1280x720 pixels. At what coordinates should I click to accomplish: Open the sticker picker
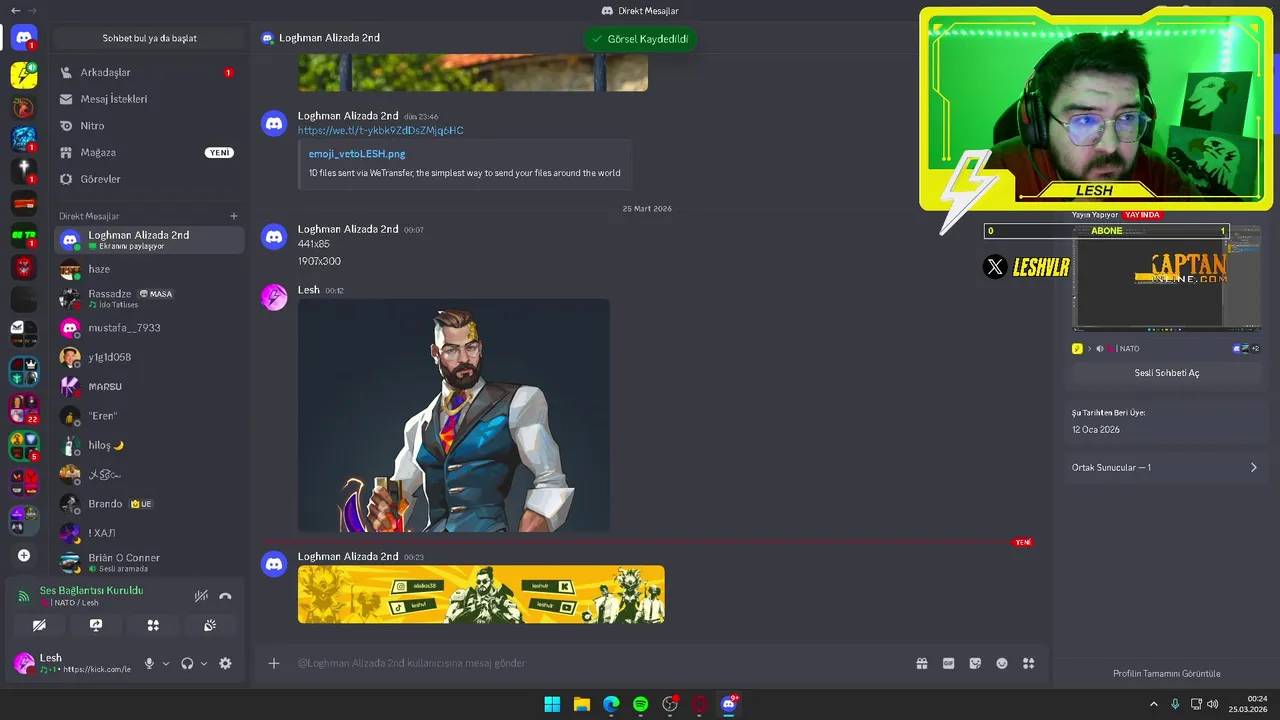tap(975, 663)
